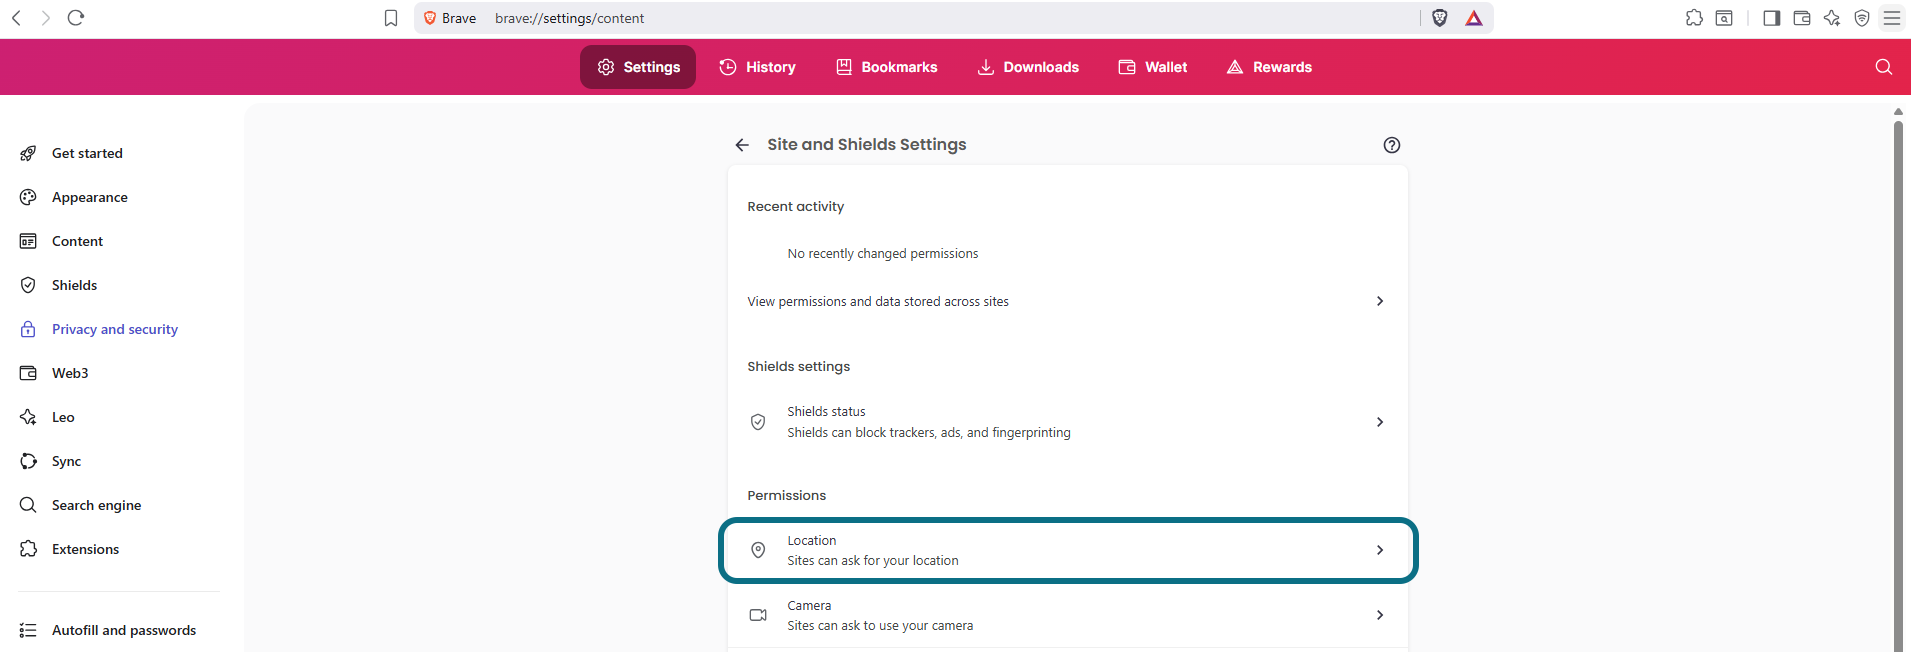Screen dimensions: 1911x652
Task: Expand Location permission settings
Action: (x=1068, y=550)
